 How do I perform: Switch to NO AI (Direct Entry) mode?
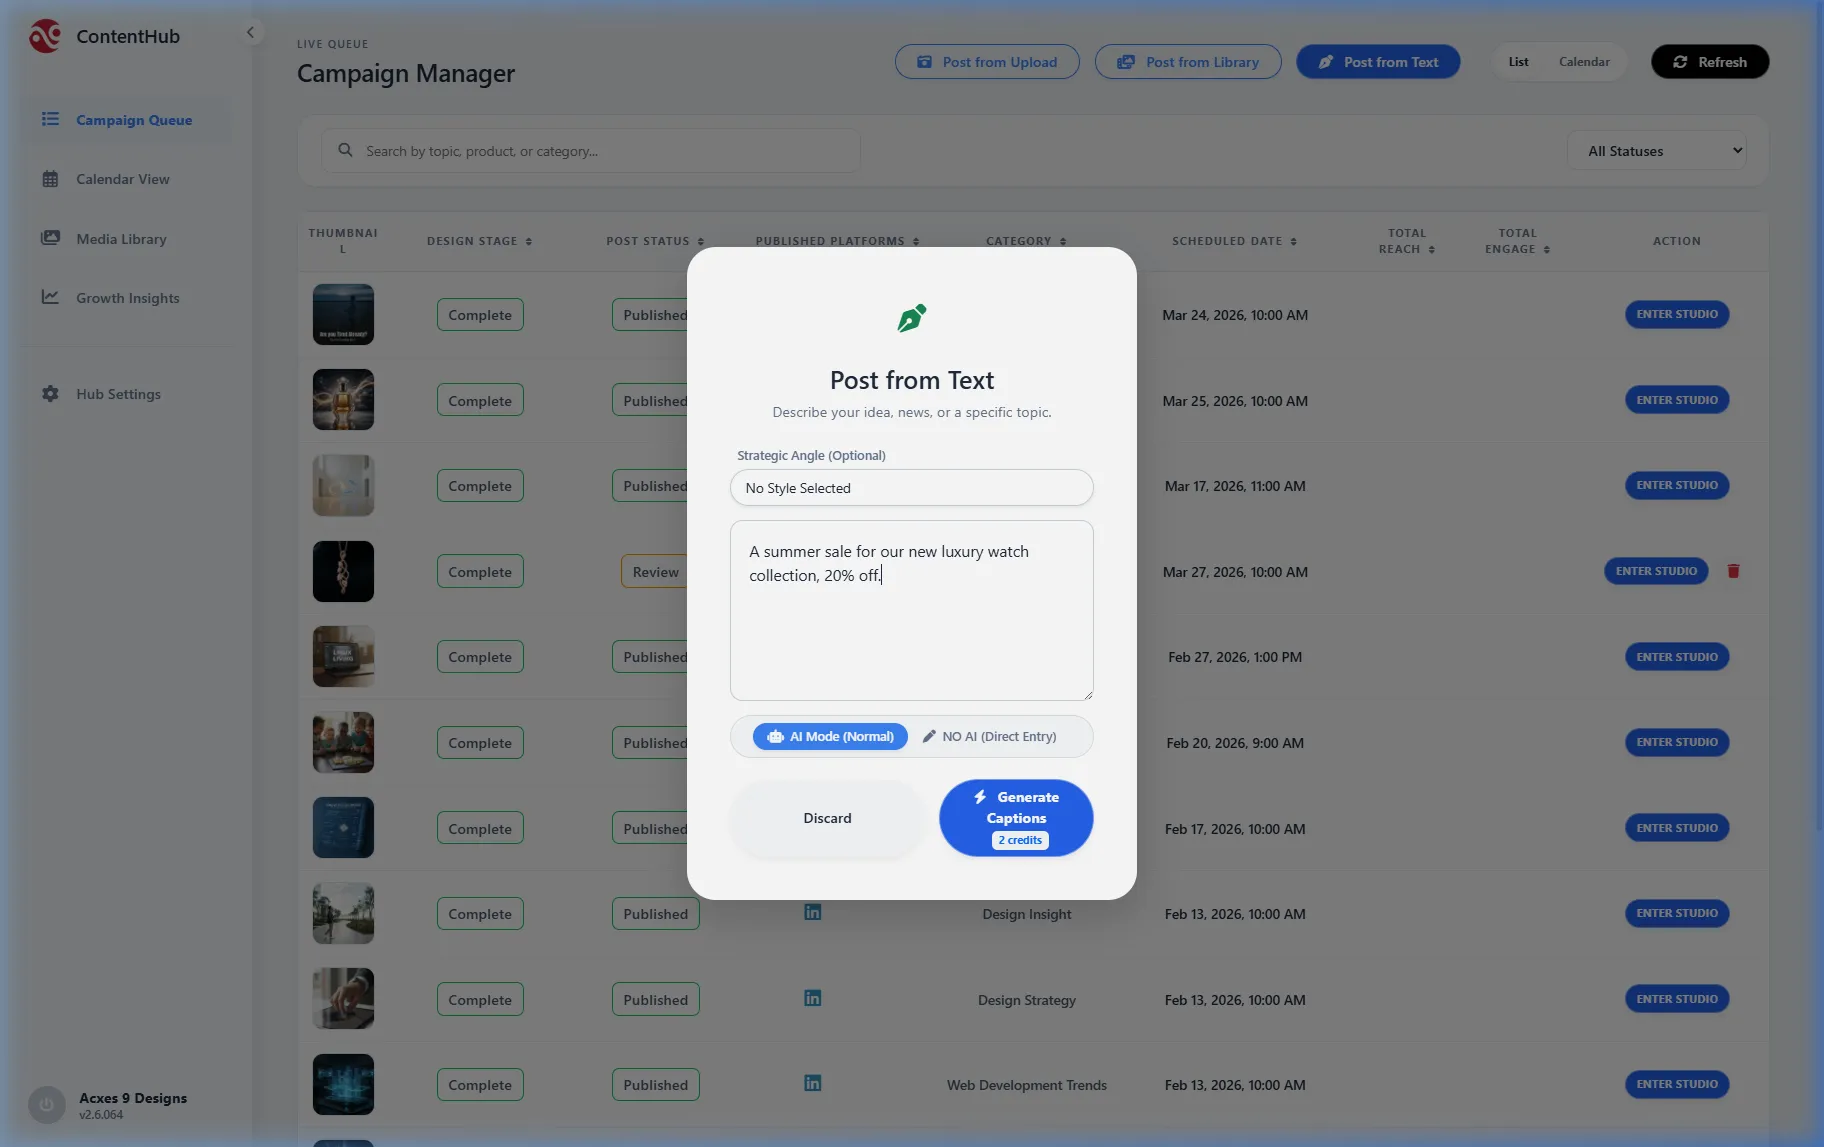(x=988, y=737)
